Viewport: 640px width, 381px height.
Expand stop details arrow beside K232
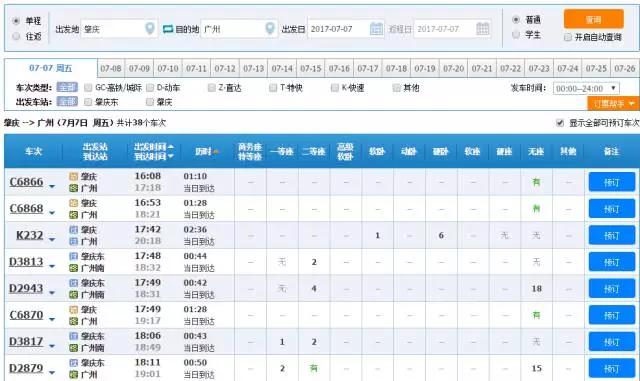(52, 239)
